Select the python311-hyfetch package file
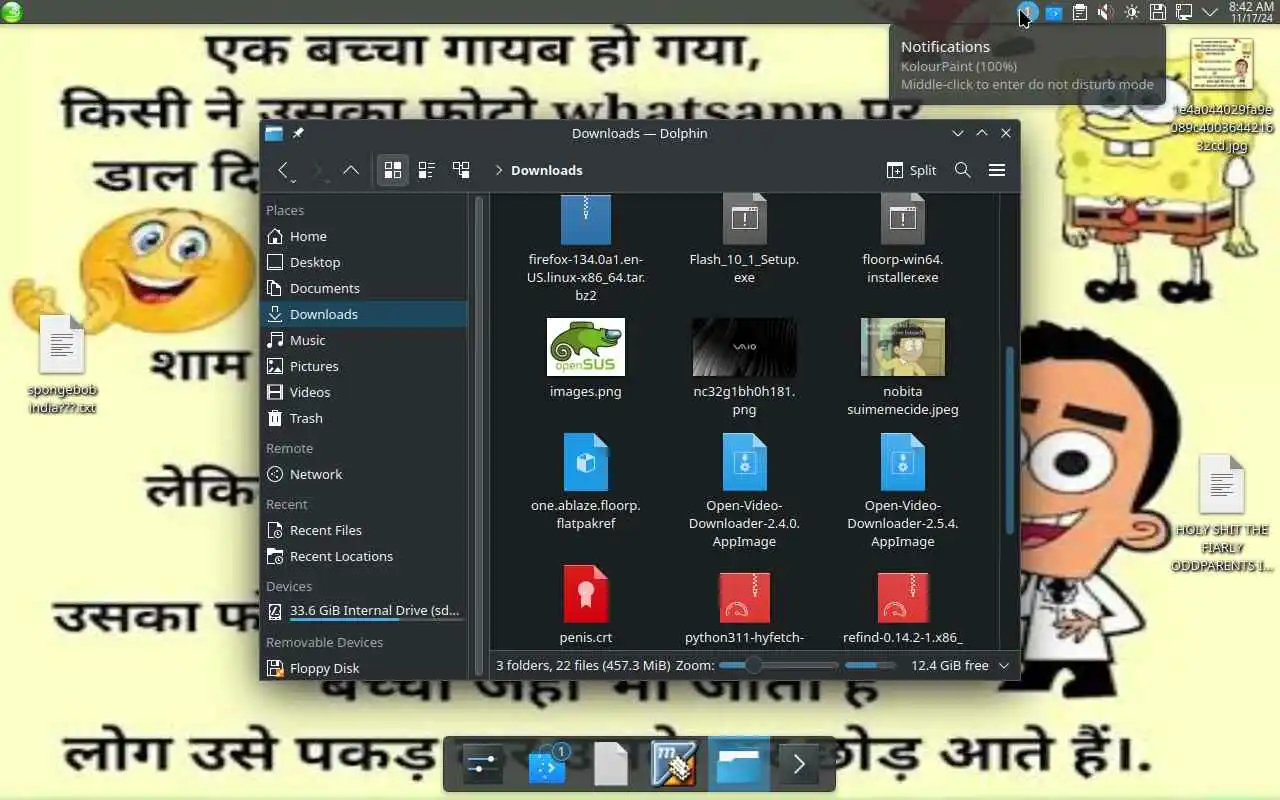The height and width of the screenshot is (800, 1280). click(744, 606)
